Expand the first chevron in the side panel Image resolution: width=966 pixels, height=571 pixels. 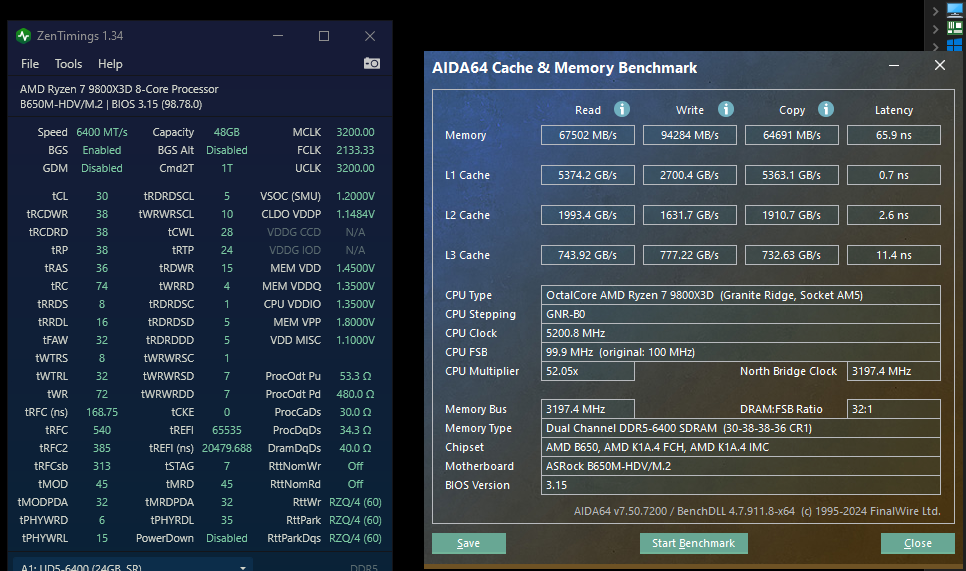(x=935, y=11)
